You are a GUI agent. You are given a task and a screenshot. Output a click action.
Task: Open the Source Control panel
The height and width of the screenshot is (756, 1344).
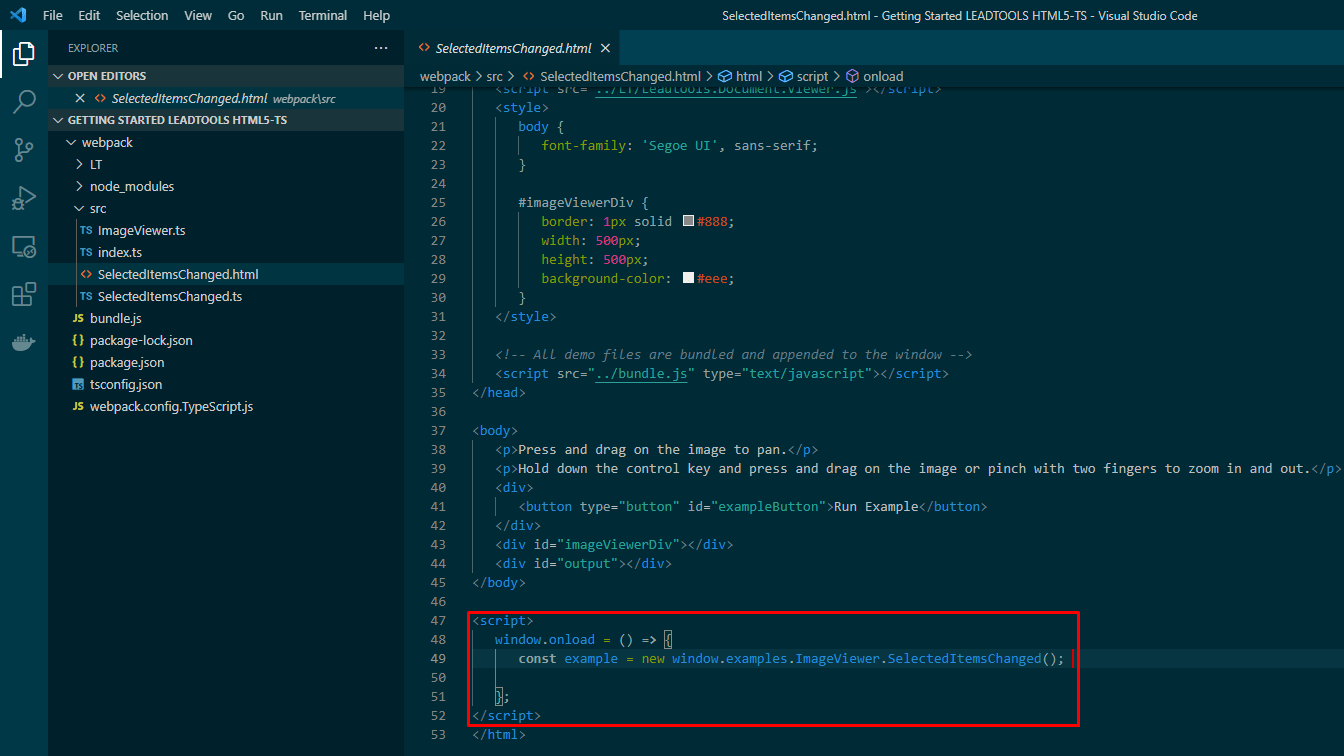[x=24, y=149]
